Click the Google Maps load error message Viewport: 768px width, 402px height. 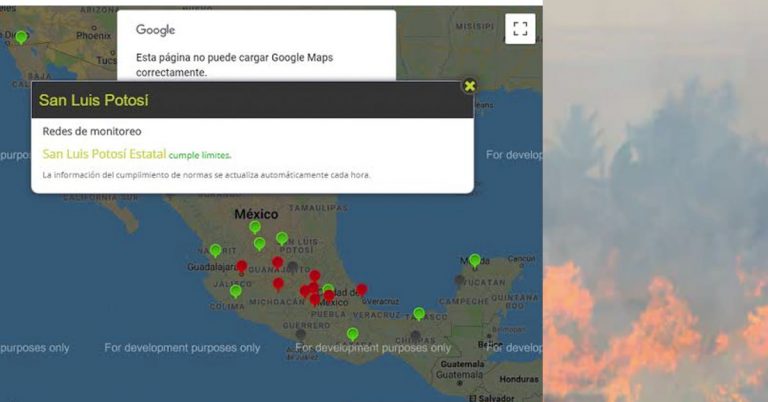235,65
